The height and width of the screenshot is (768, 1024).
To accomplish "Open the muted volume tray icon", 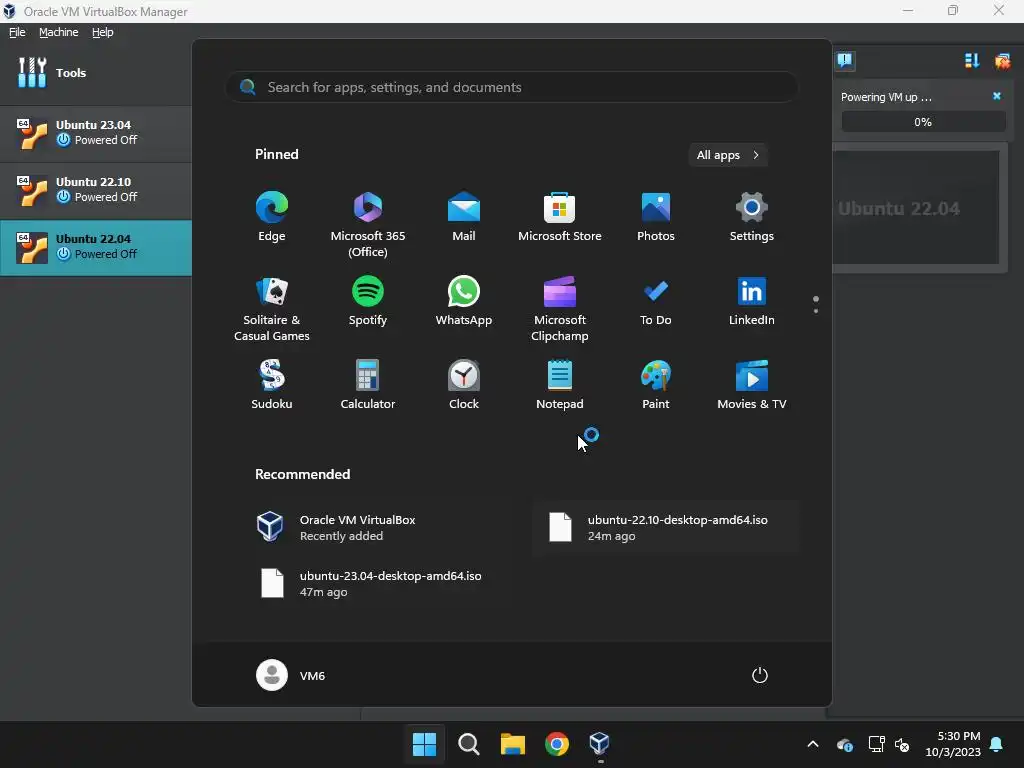I will (903, 744).
